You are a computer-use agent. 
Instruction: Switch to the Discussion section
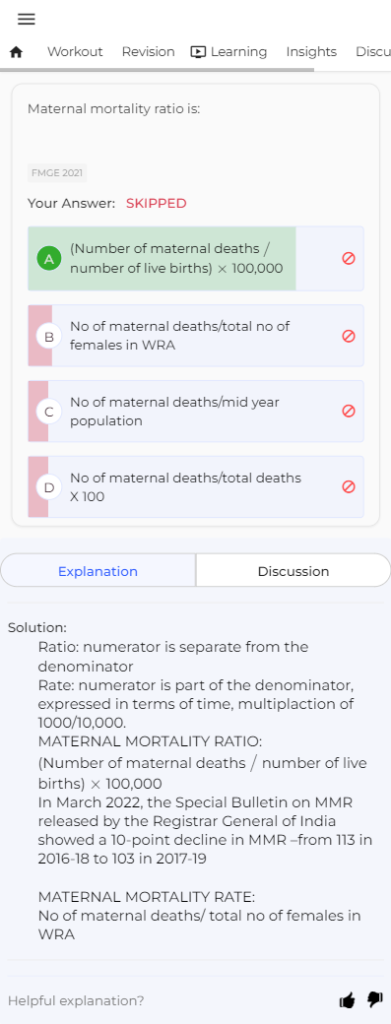coord(293,571)
